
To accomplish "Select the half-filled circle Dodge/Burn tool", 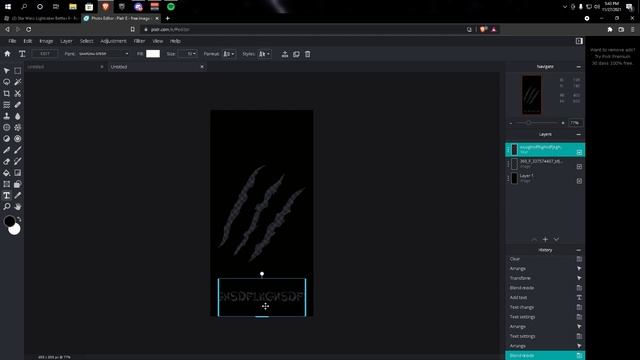I will (x=7, y=139).
